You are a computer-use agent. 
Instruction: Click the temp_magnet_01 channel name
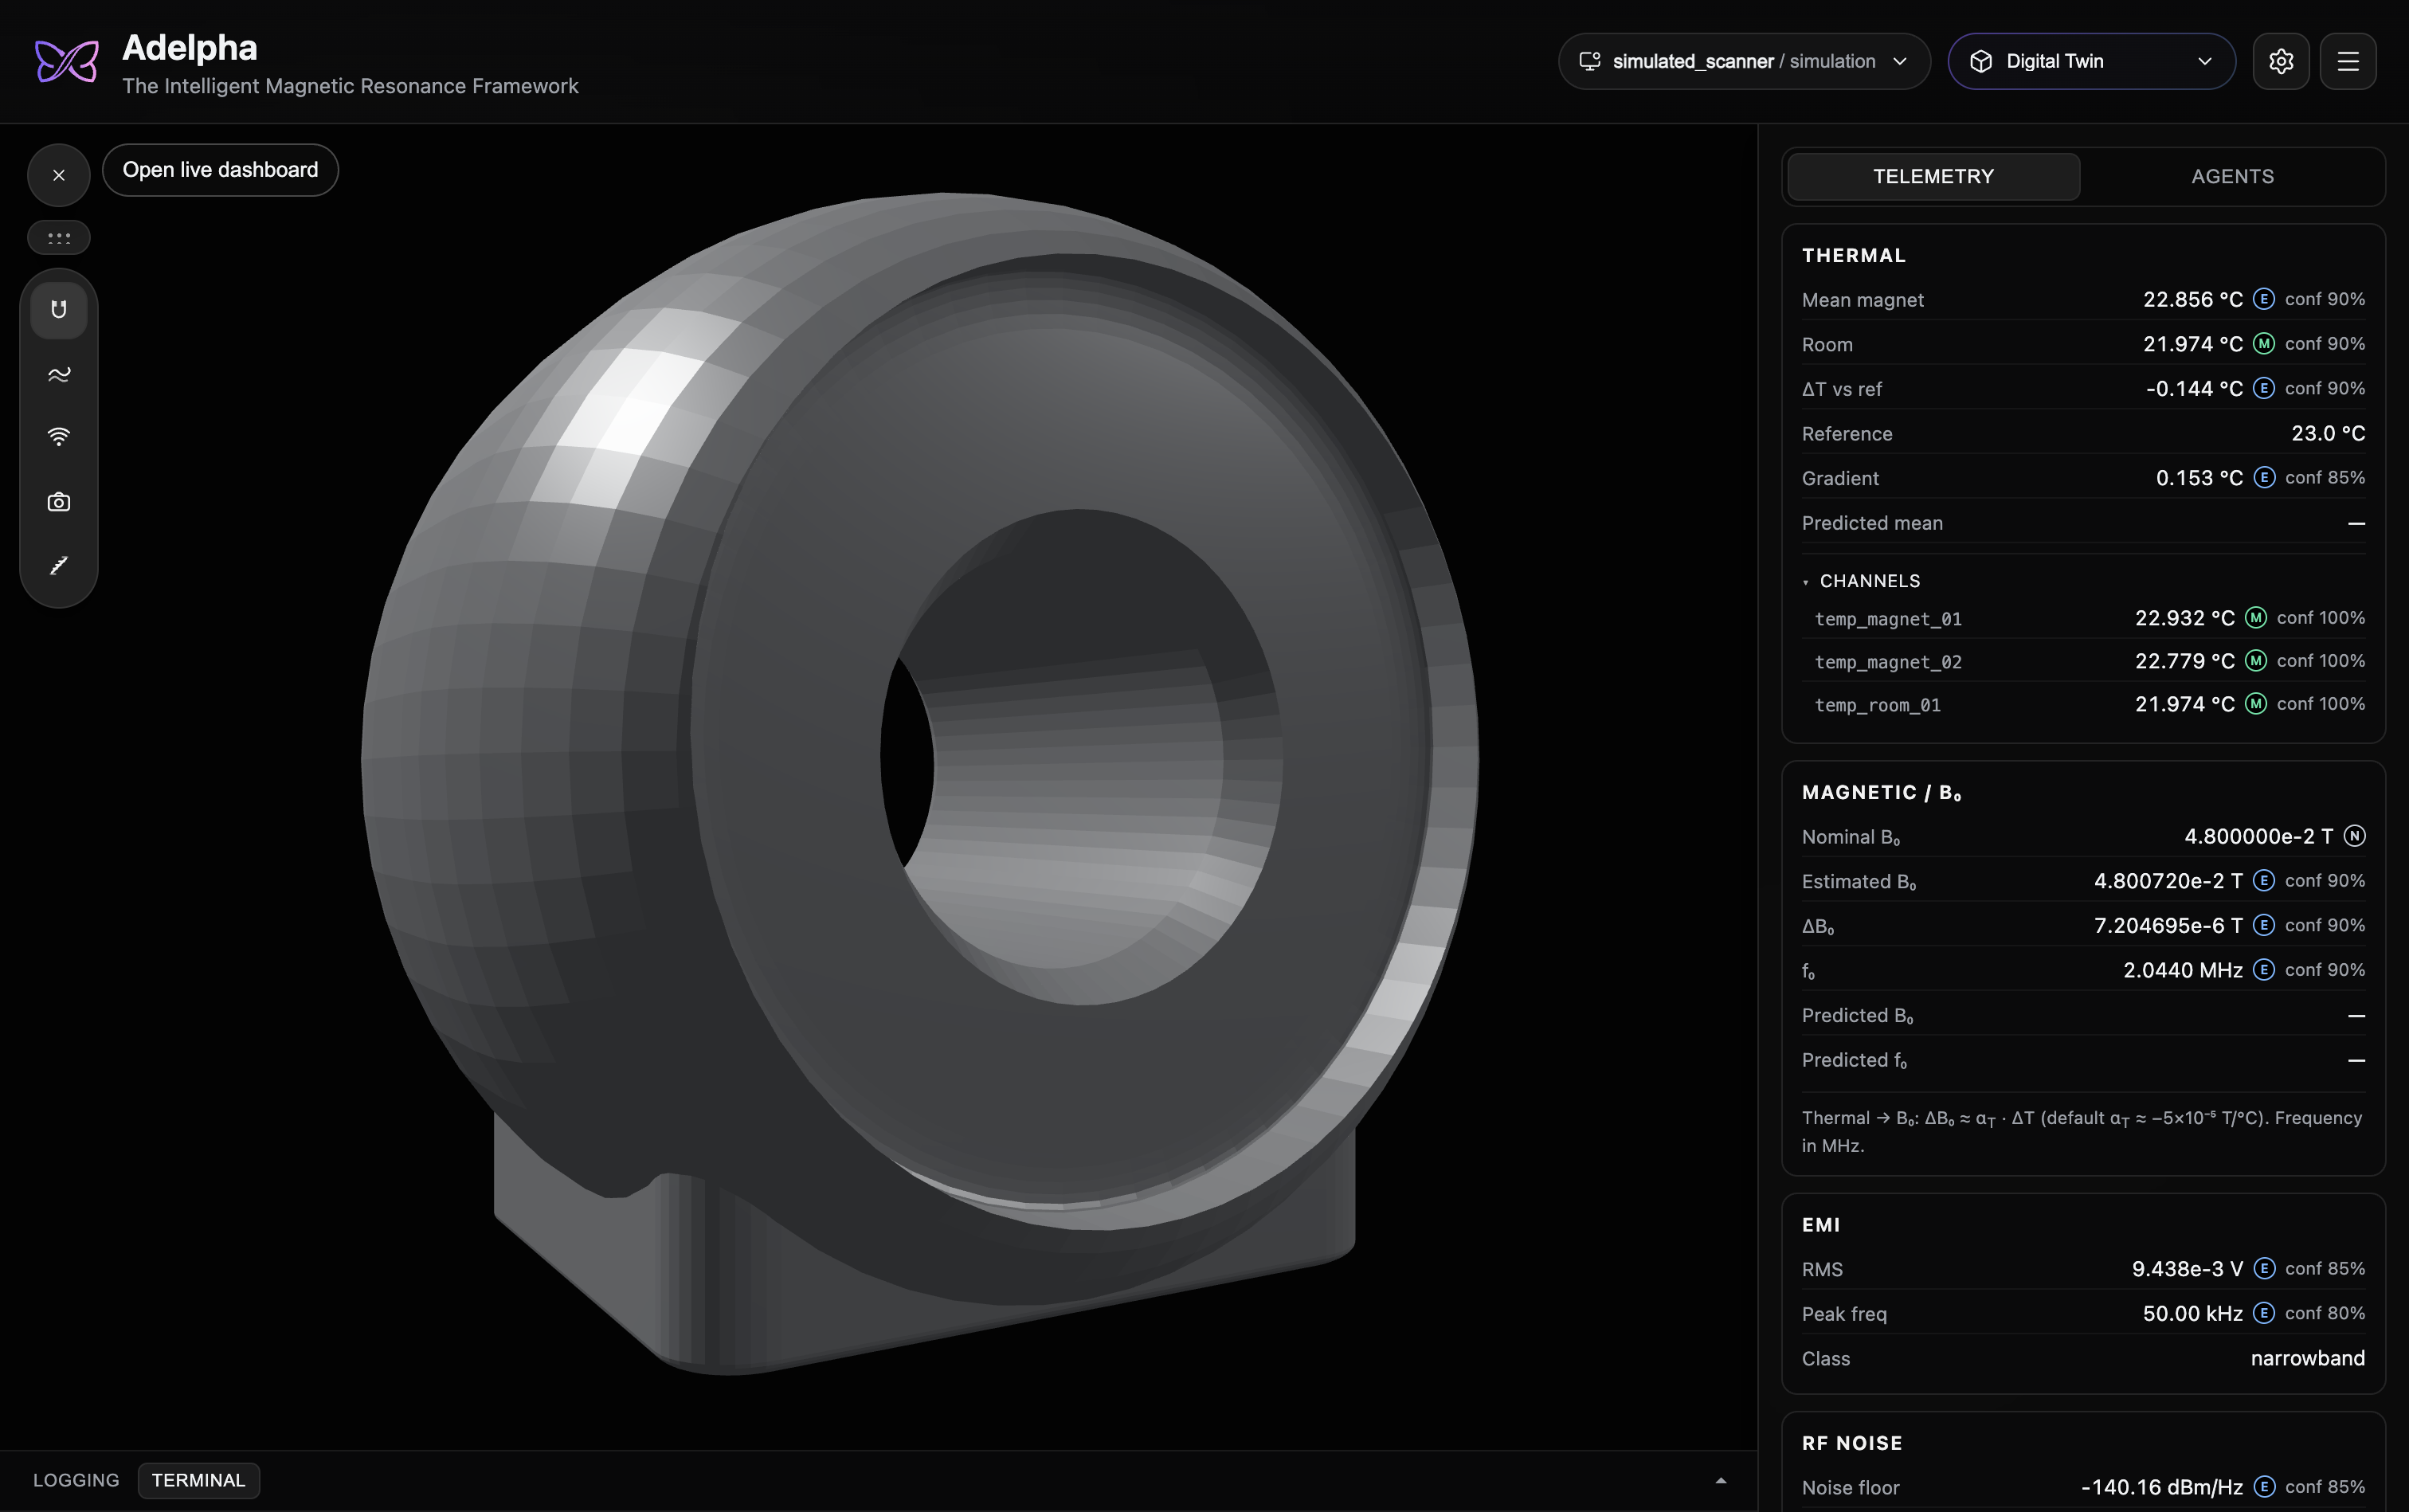(1888, 619)
